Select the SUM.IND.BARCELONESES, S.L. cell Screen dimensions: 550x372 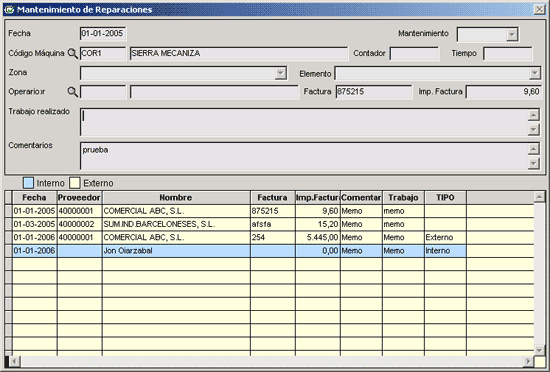(176, 224)
